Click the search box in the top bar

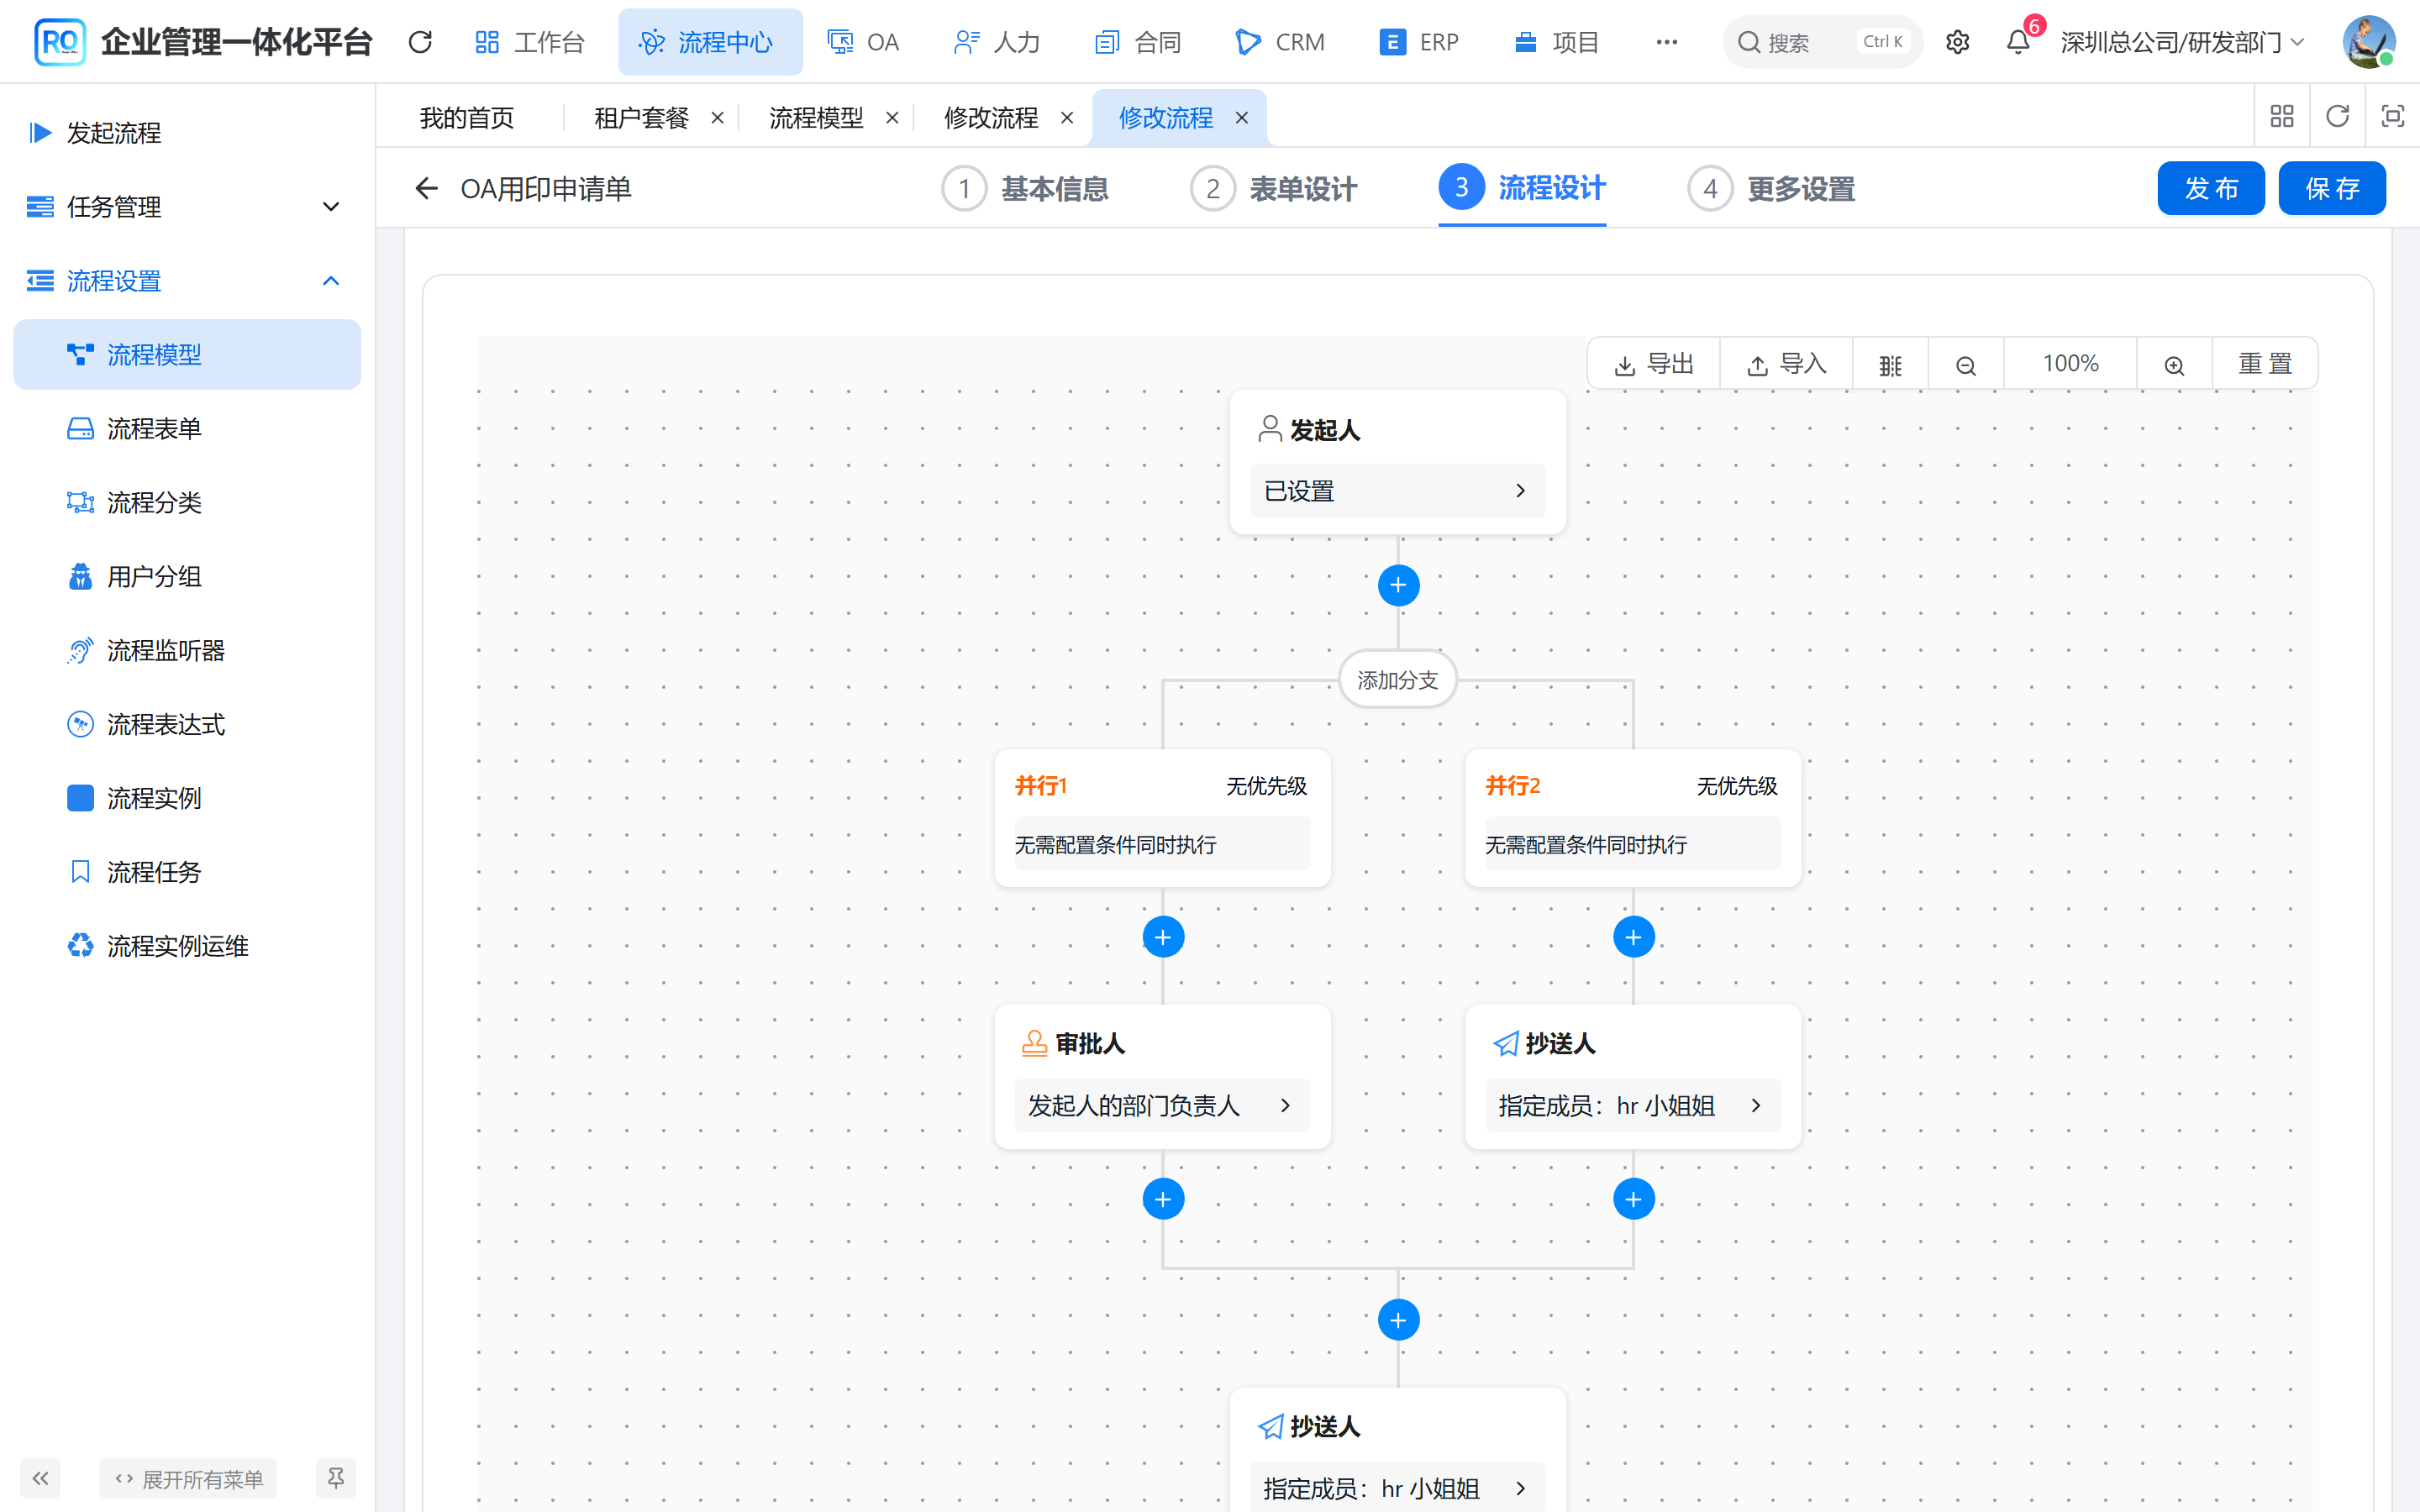1822,42
